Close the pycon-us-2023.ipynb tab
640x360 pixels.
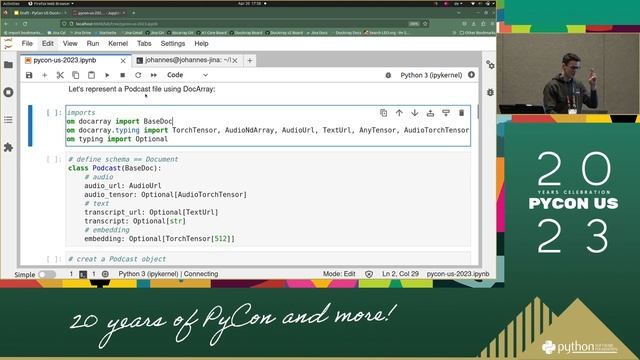coord(123,61)
